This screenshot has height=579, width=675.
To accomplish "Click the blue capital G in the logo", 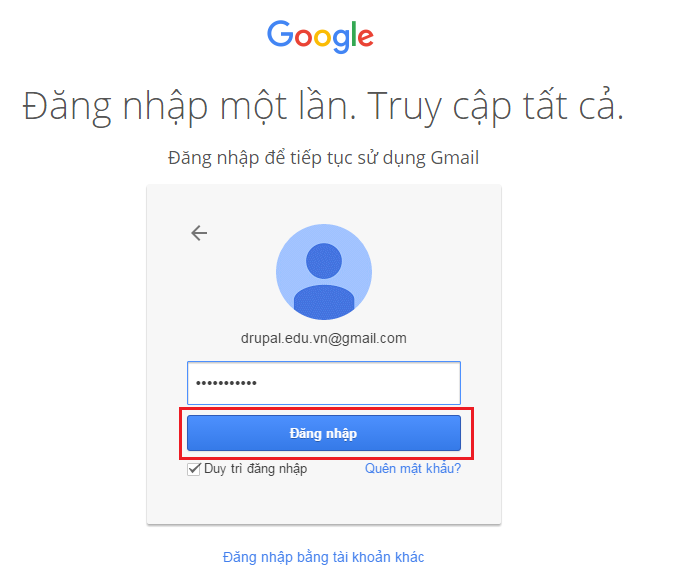I will click(x=280, y=34).
